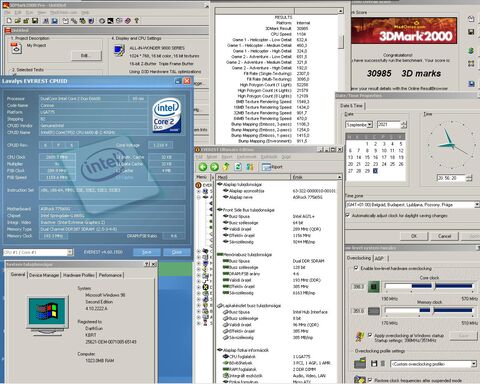
Task: Click the users icon in EVEREST toolbar
Action: click(x=250, y=167)
